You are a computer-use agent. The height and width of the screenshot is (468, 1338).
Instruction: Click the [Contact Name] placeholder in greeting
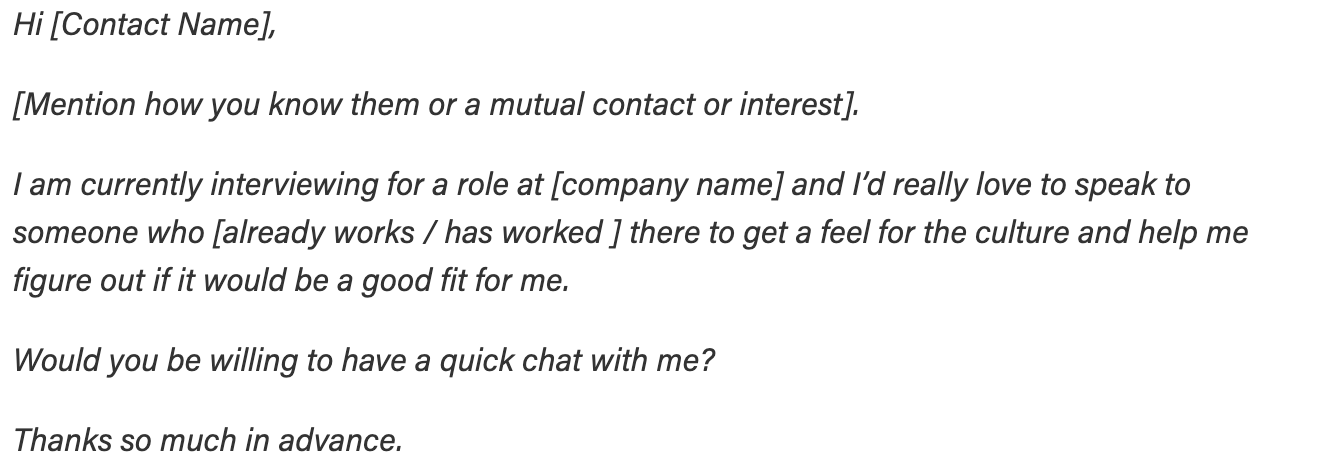pos(162,25)
